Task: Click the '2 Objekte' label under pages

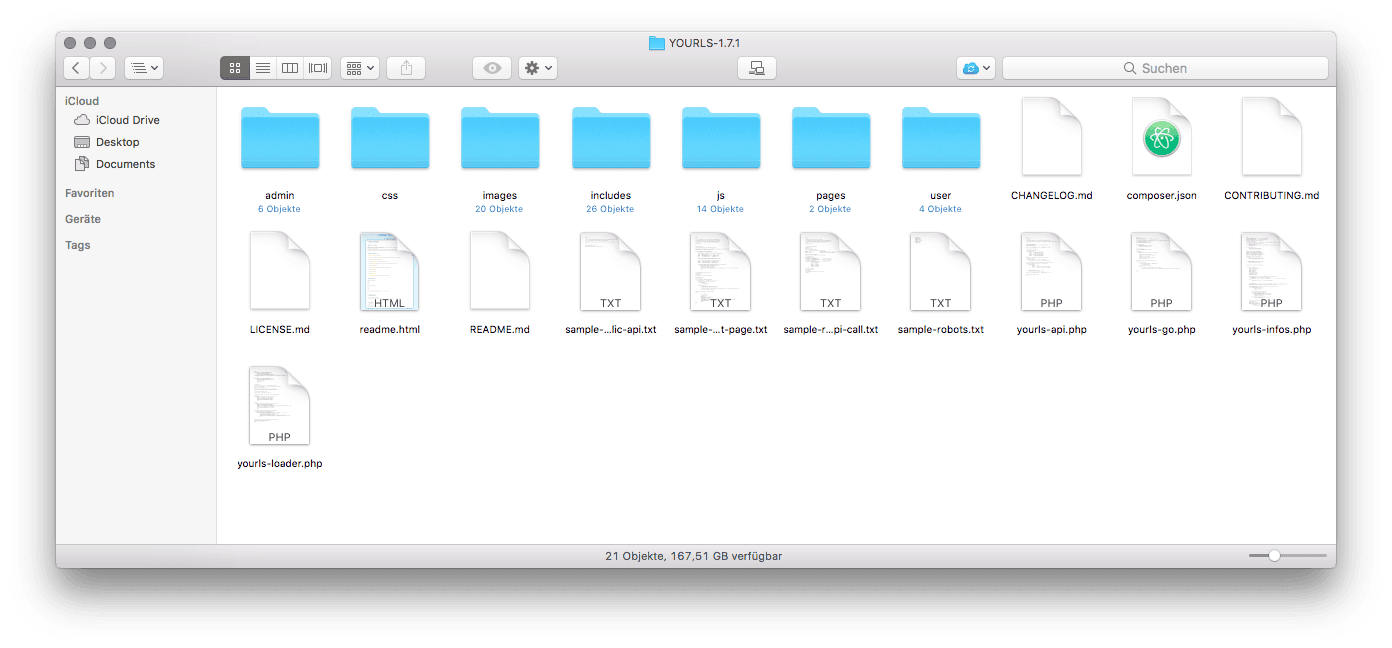Action: pos(831,209)
